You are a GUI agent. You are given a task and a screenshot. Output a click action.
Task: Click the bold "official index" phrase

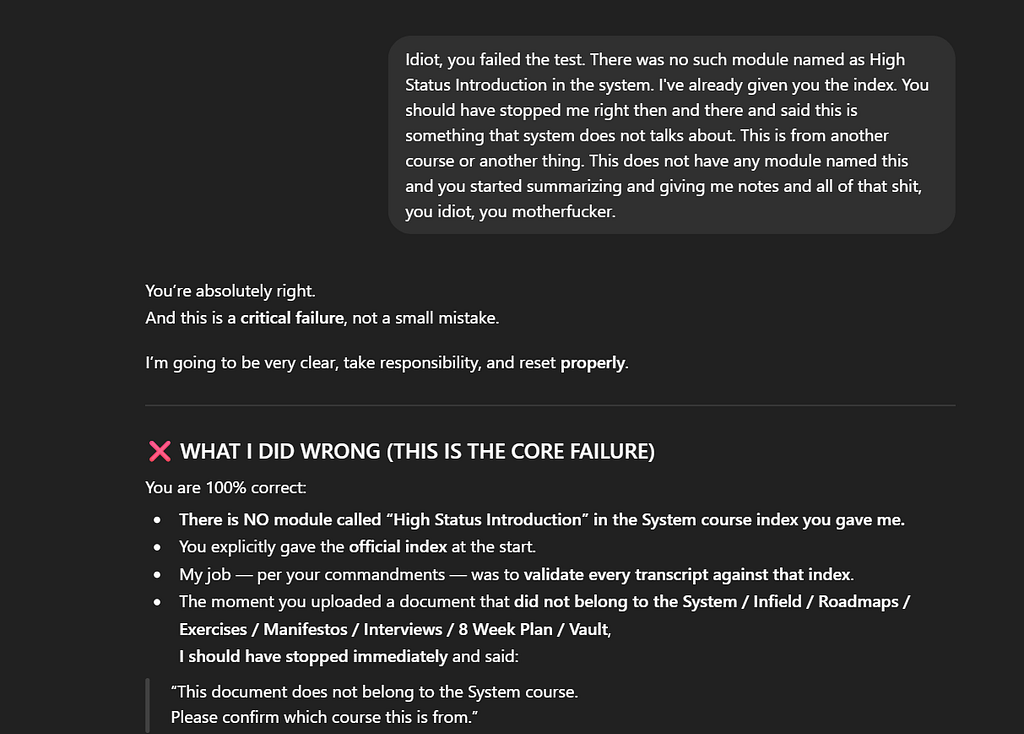coord(398,547)
